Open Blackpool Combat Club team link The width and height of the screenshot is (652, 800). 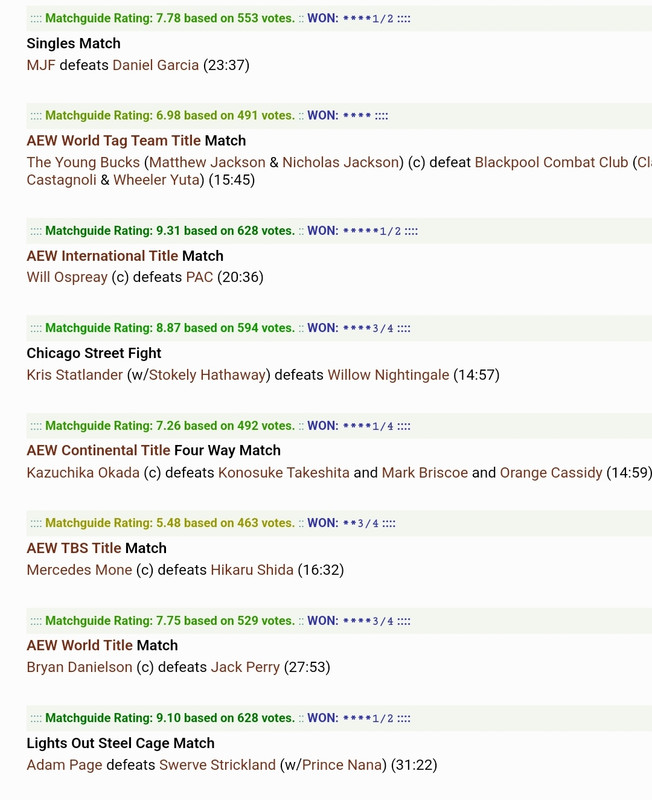pos(551,162)
